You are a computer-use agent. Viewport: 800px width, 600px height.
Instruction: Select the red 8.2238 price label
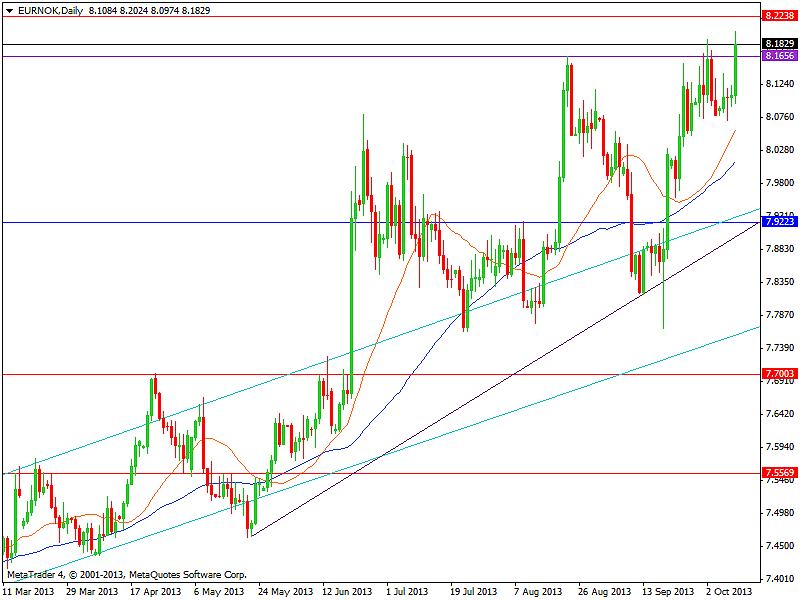(x=778, y=17)
